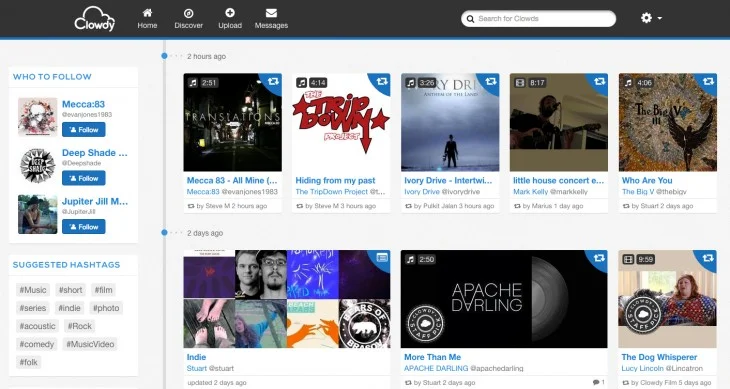The width and height of the screenshot is (730, 389).
Task: Click Jupiter Jill avatar image
Action: click(x=37, y=214)
